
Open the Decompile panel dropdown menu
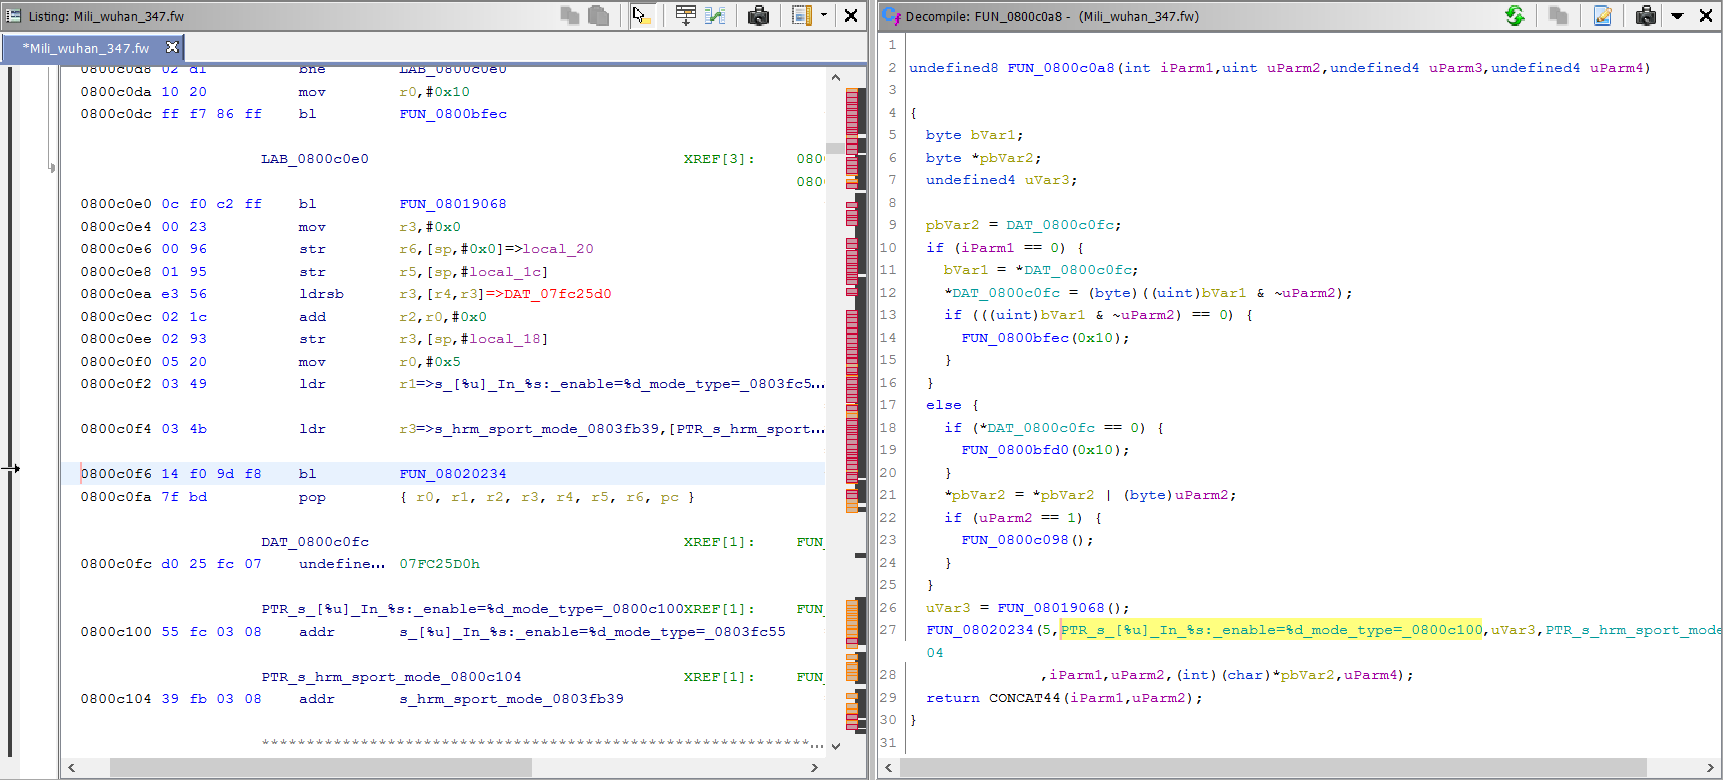click(x=1678, y=15)
